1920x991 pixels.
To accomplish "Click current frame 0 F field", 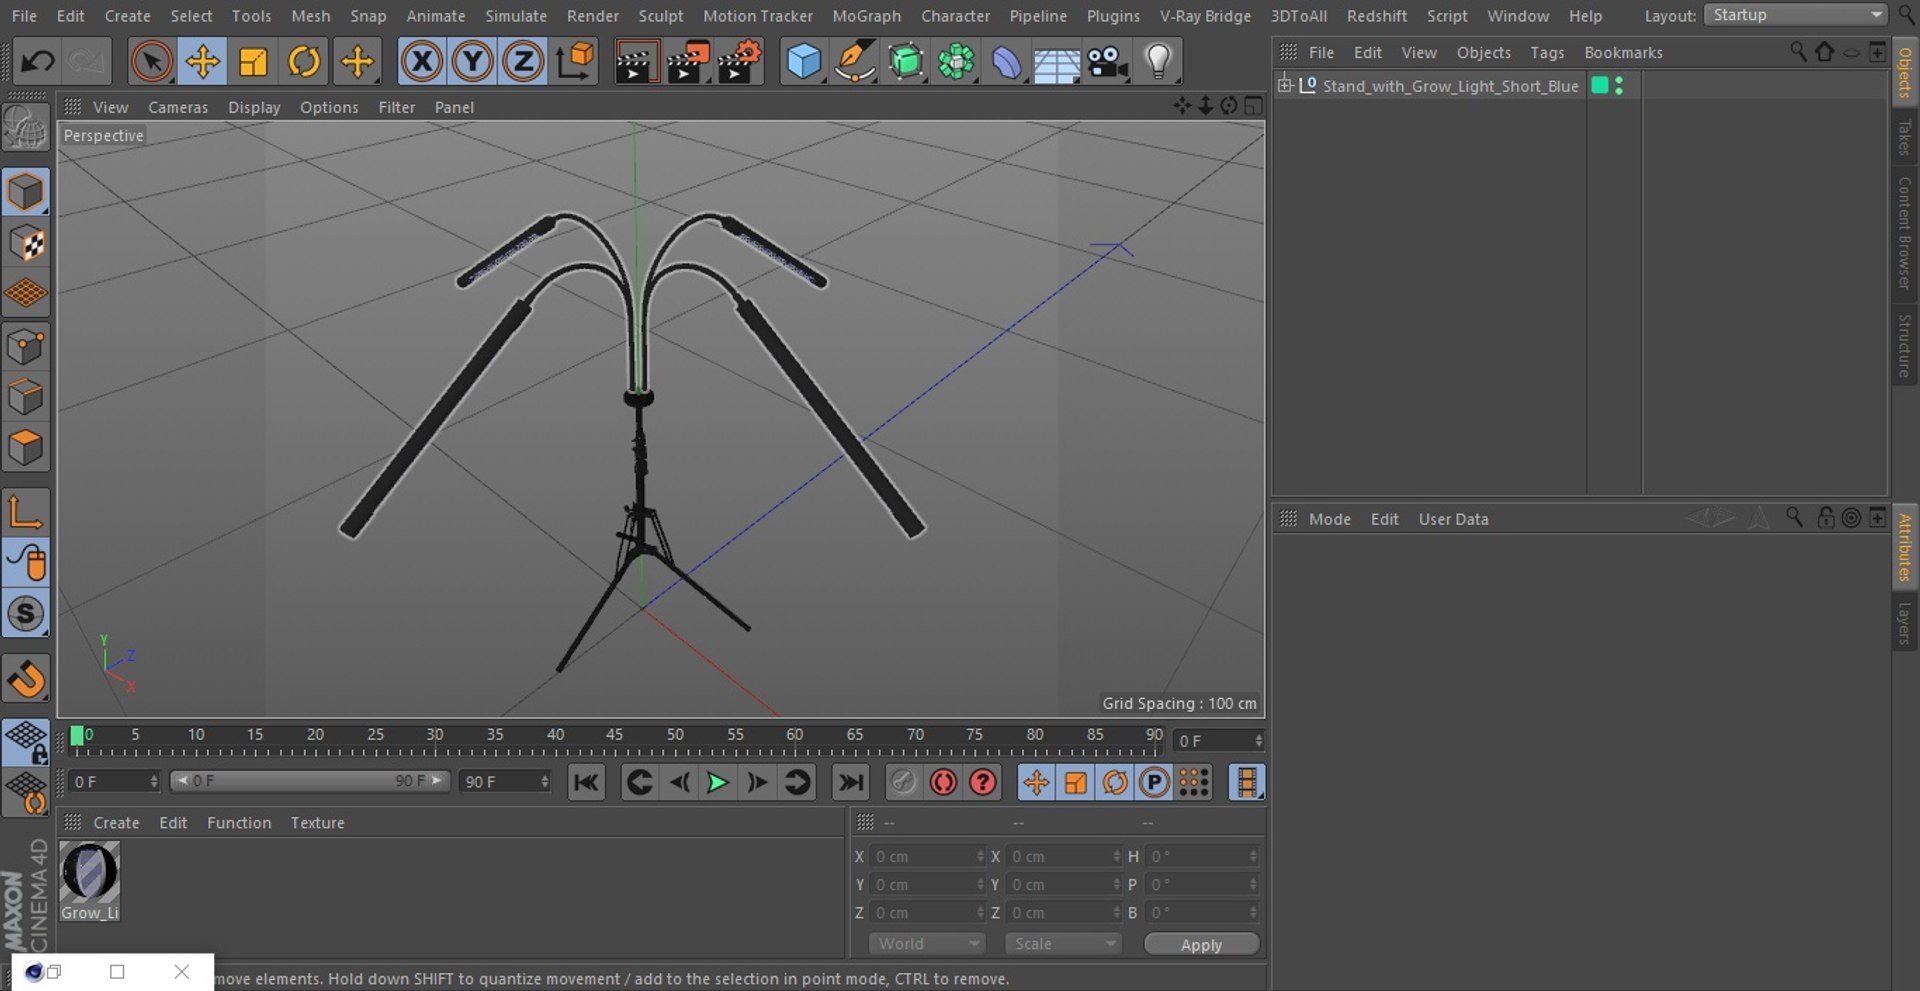I will [x=1220, y=741].
